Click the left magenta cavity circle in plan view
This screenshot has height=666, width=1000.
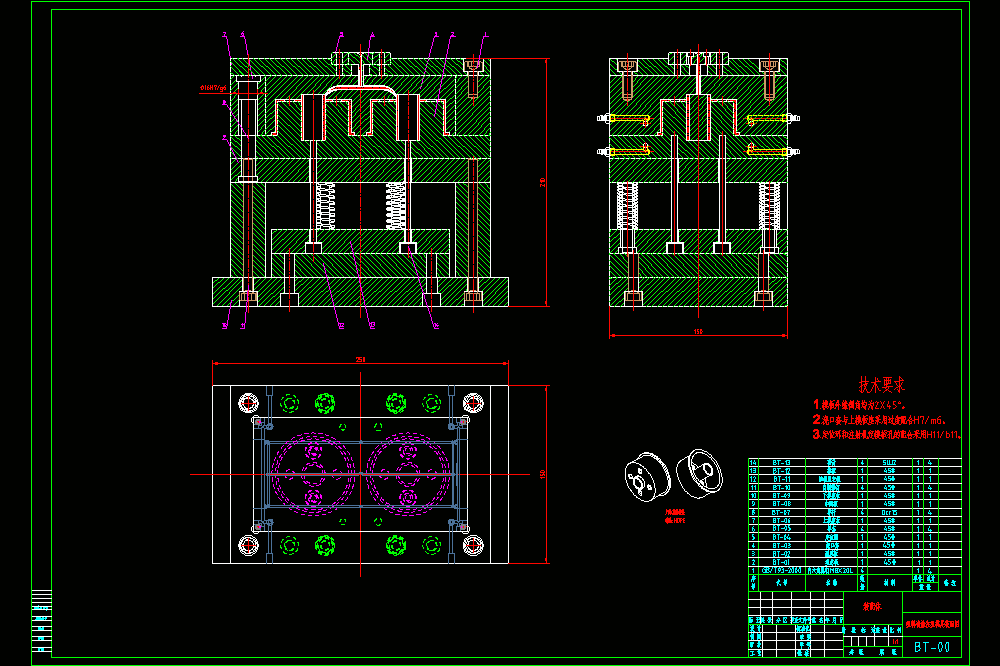[x=313, y=474]
